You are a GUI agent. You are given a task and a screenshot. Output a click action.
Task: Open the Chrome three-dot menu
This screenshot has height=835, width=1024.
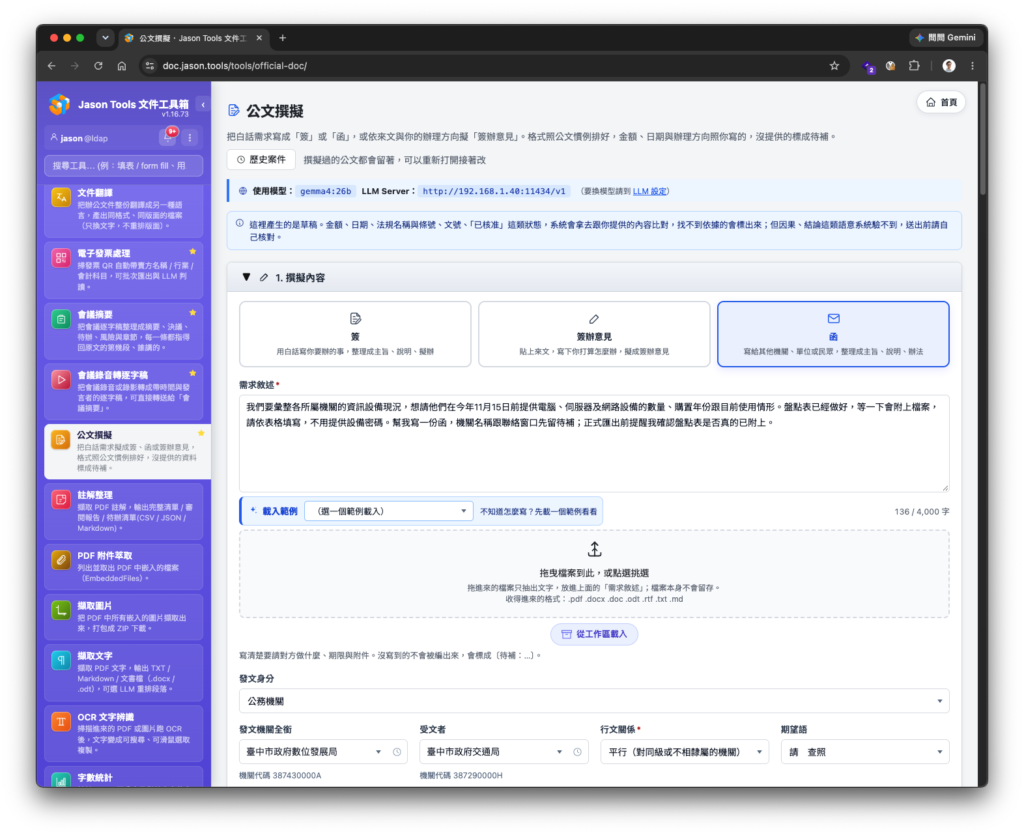[972, 65]
